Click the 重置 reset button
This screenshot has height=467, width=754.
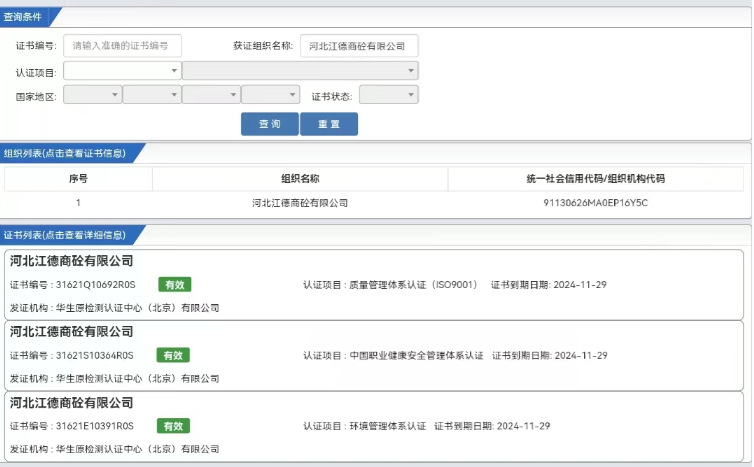point(329,124)
